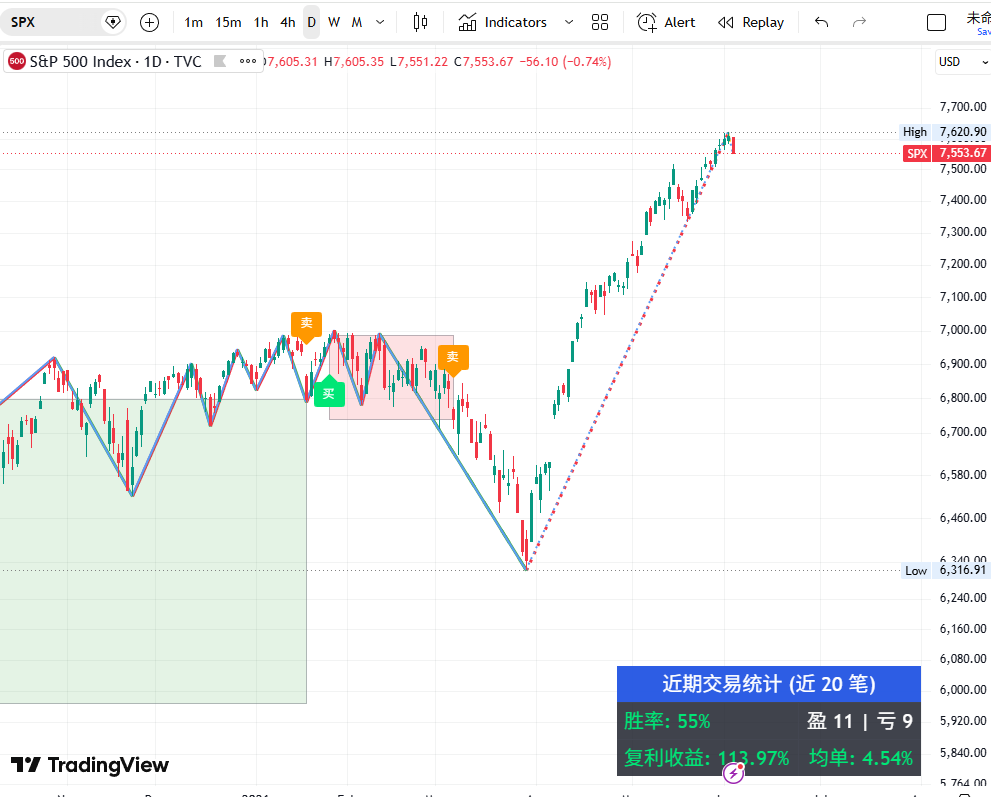Click the S&P 500 Index legend title

point(116,61)
